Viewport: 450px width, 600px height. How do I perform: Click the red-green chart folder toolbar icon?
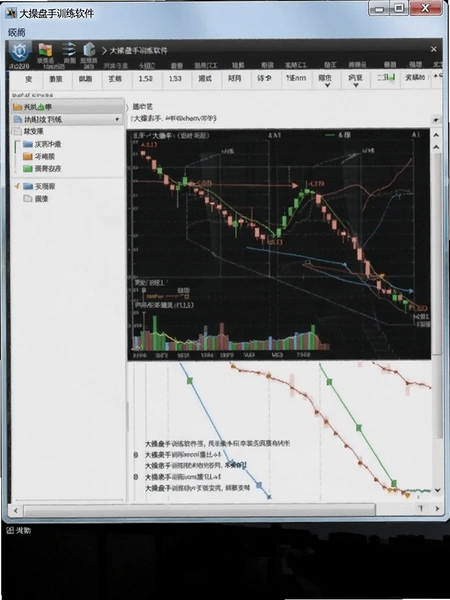point(45,50)
